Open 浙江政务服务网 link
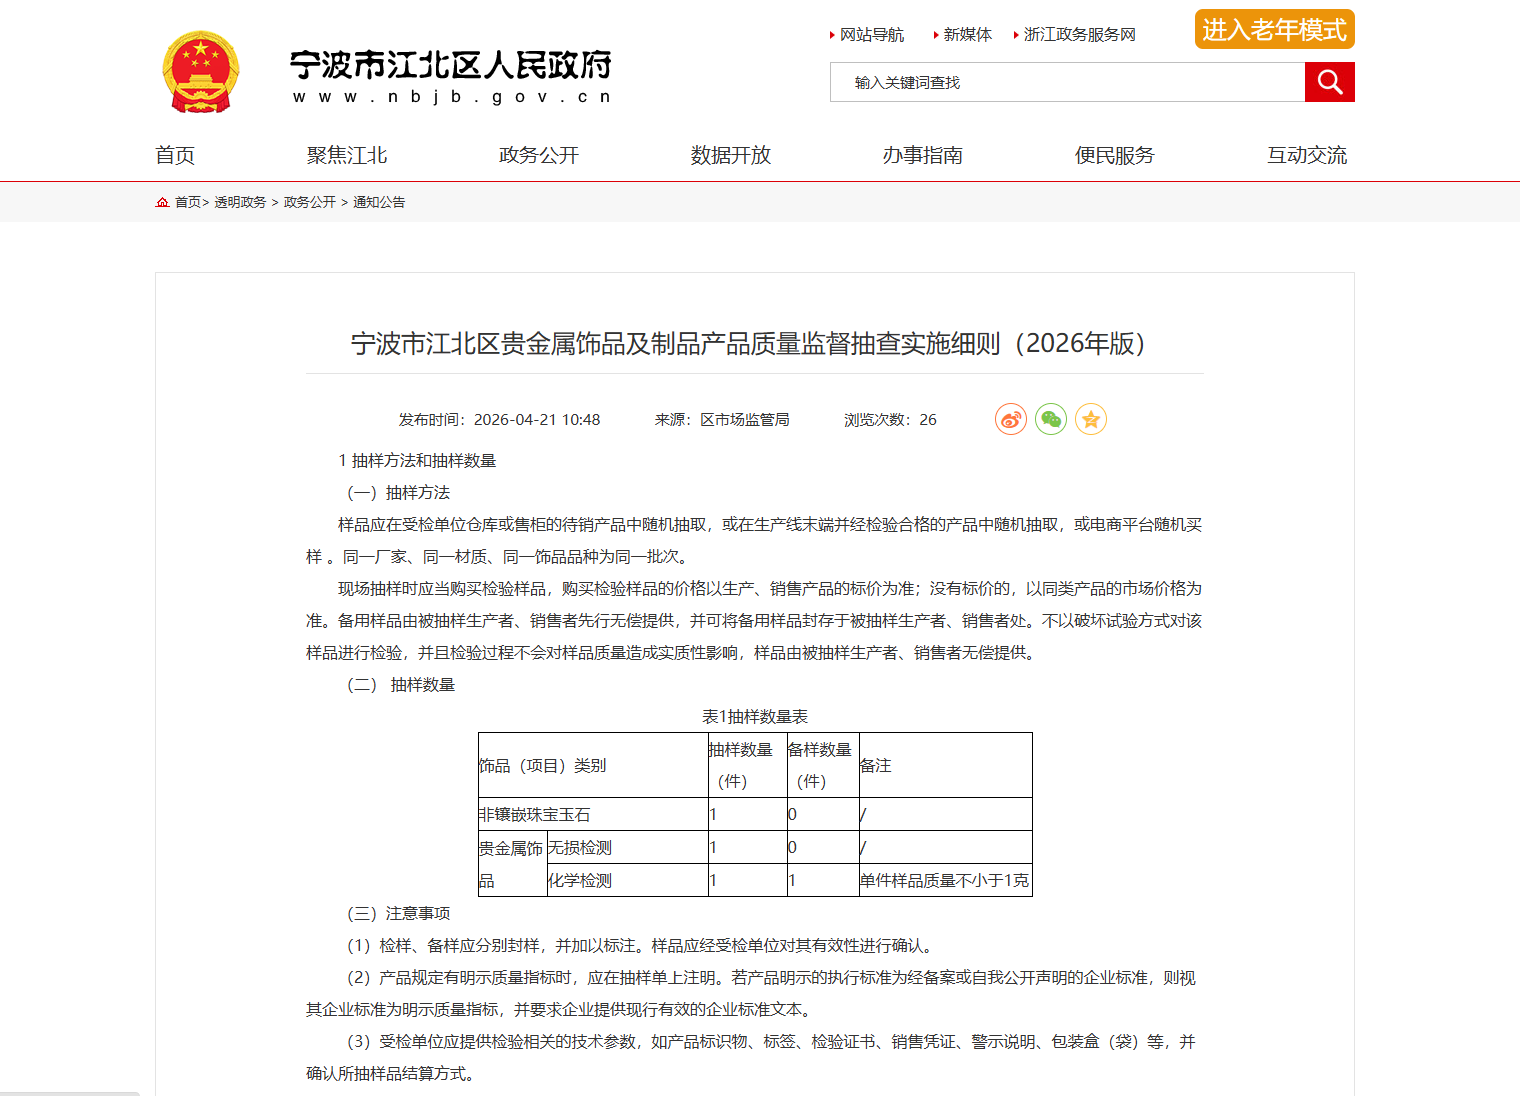This screenshot has height=1096, width=1520. coord(1079,35)
